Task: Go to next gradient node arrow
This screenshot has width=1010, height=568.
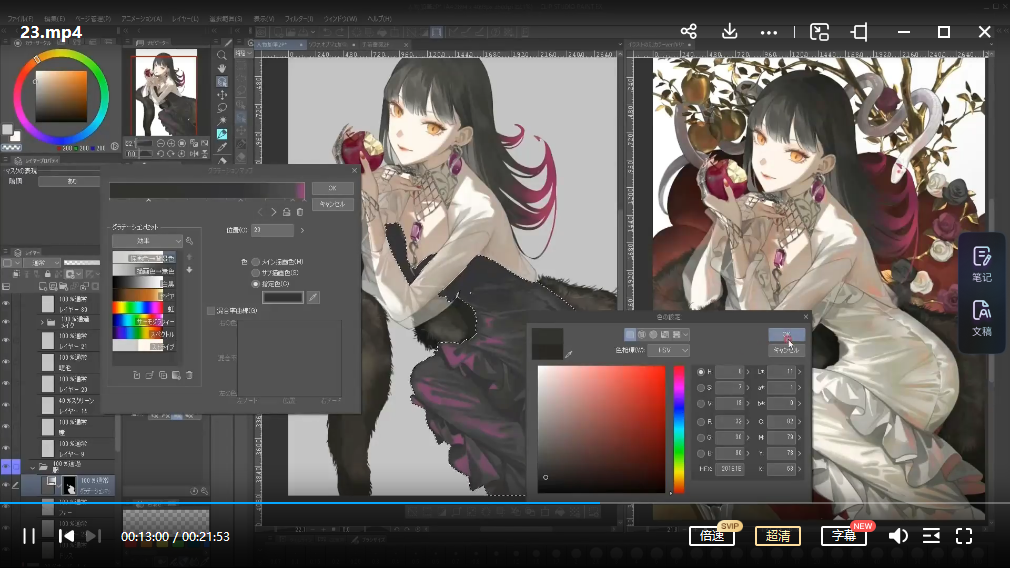Action: (x=274, y=212)
